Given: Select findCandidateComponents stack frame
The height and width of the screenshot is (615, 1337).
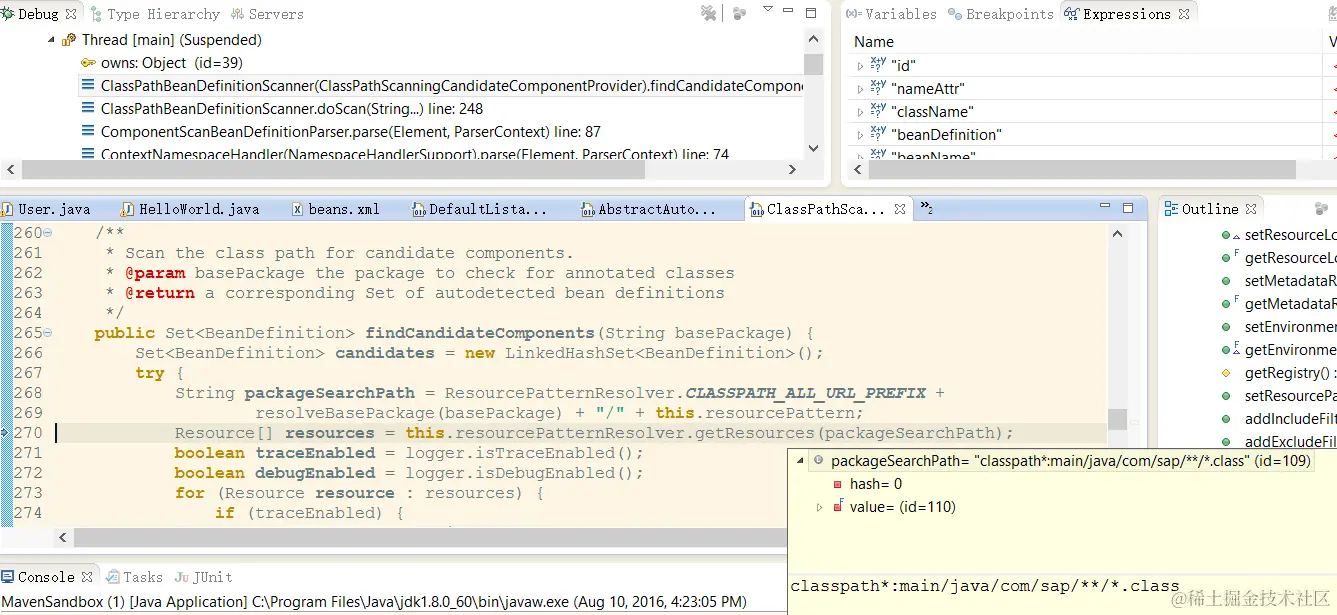Looking at the screenshot, I should [x=451, y=86].
